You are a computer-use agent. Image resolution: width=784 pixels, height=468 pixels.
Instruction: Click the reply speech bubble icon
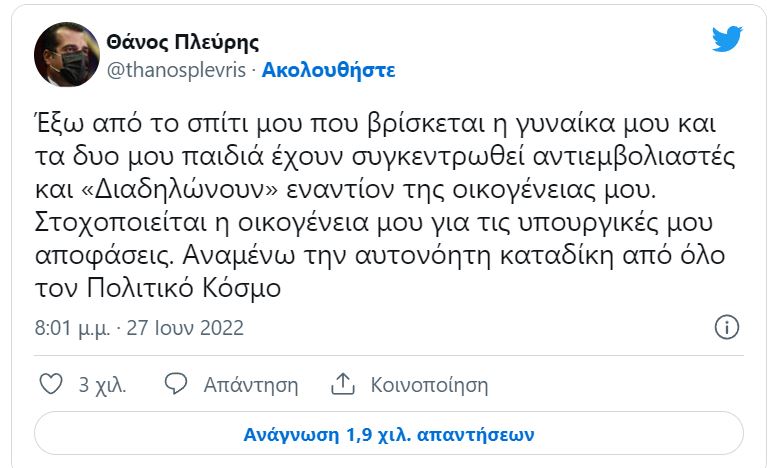click(176, 384)
